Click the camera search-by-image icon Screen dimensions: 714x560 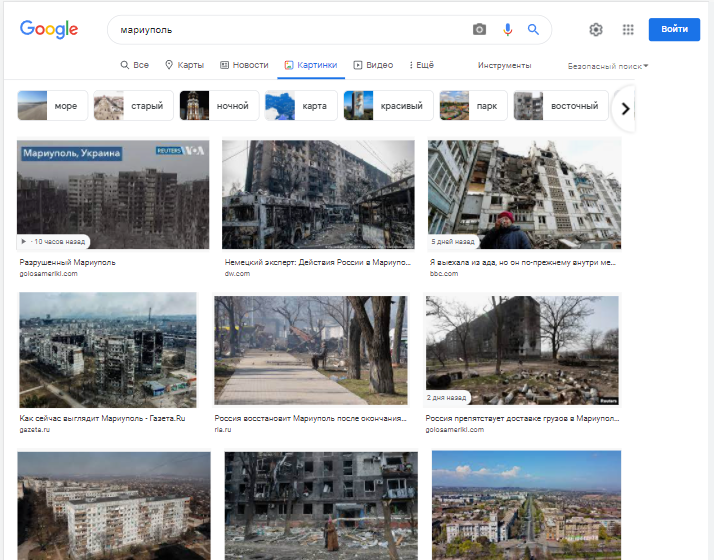click(x=479, y=30)
